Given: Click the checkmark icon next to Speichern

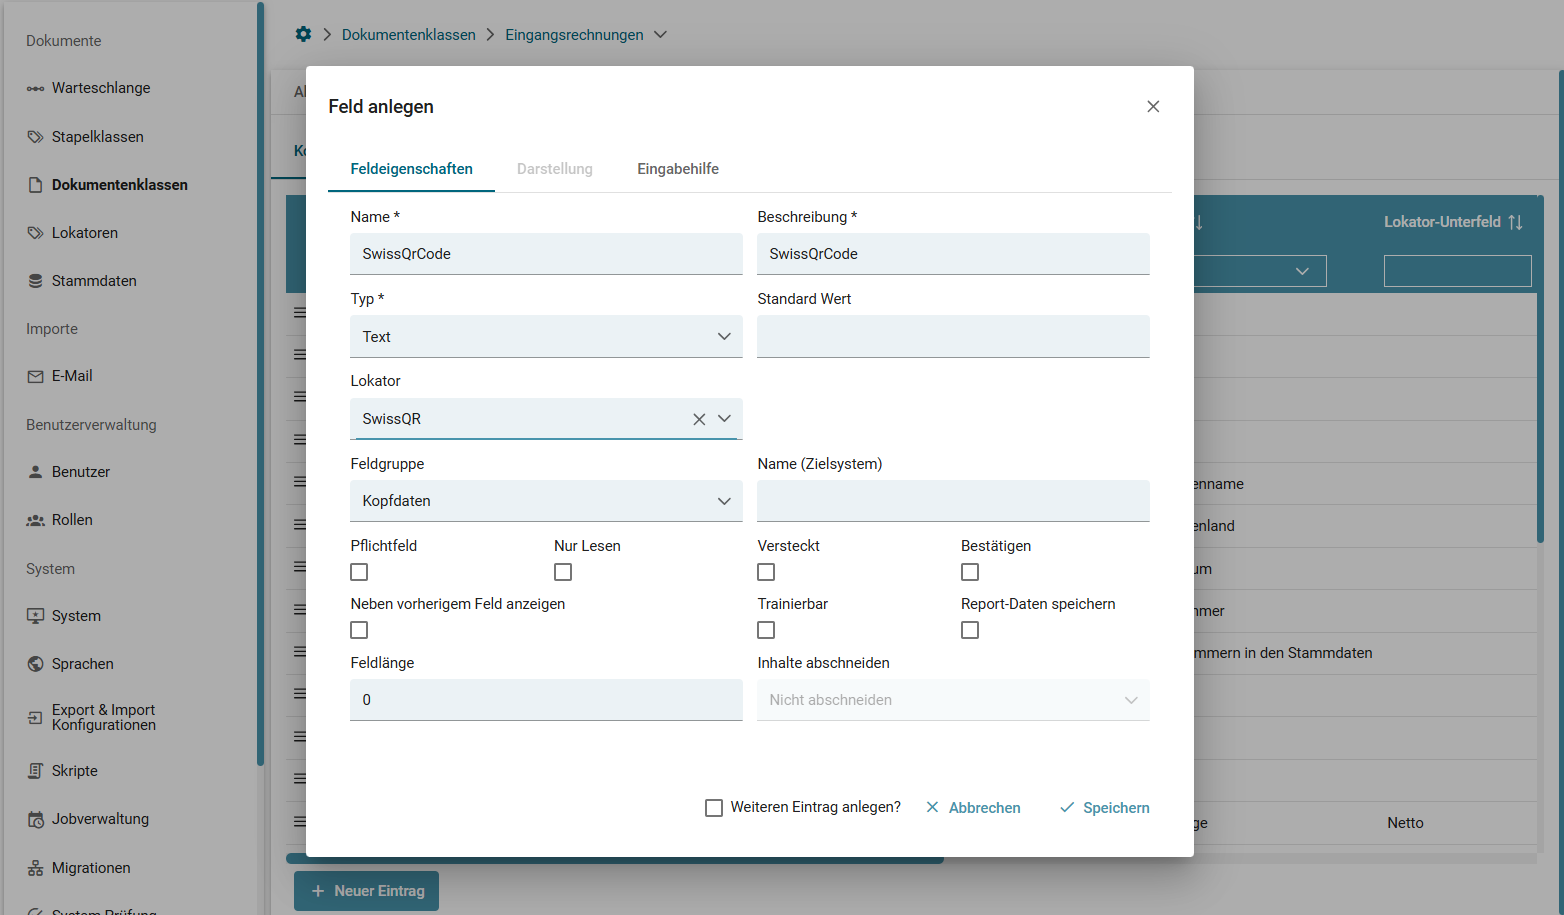Looking at the screenshot, I should 1067,807.
